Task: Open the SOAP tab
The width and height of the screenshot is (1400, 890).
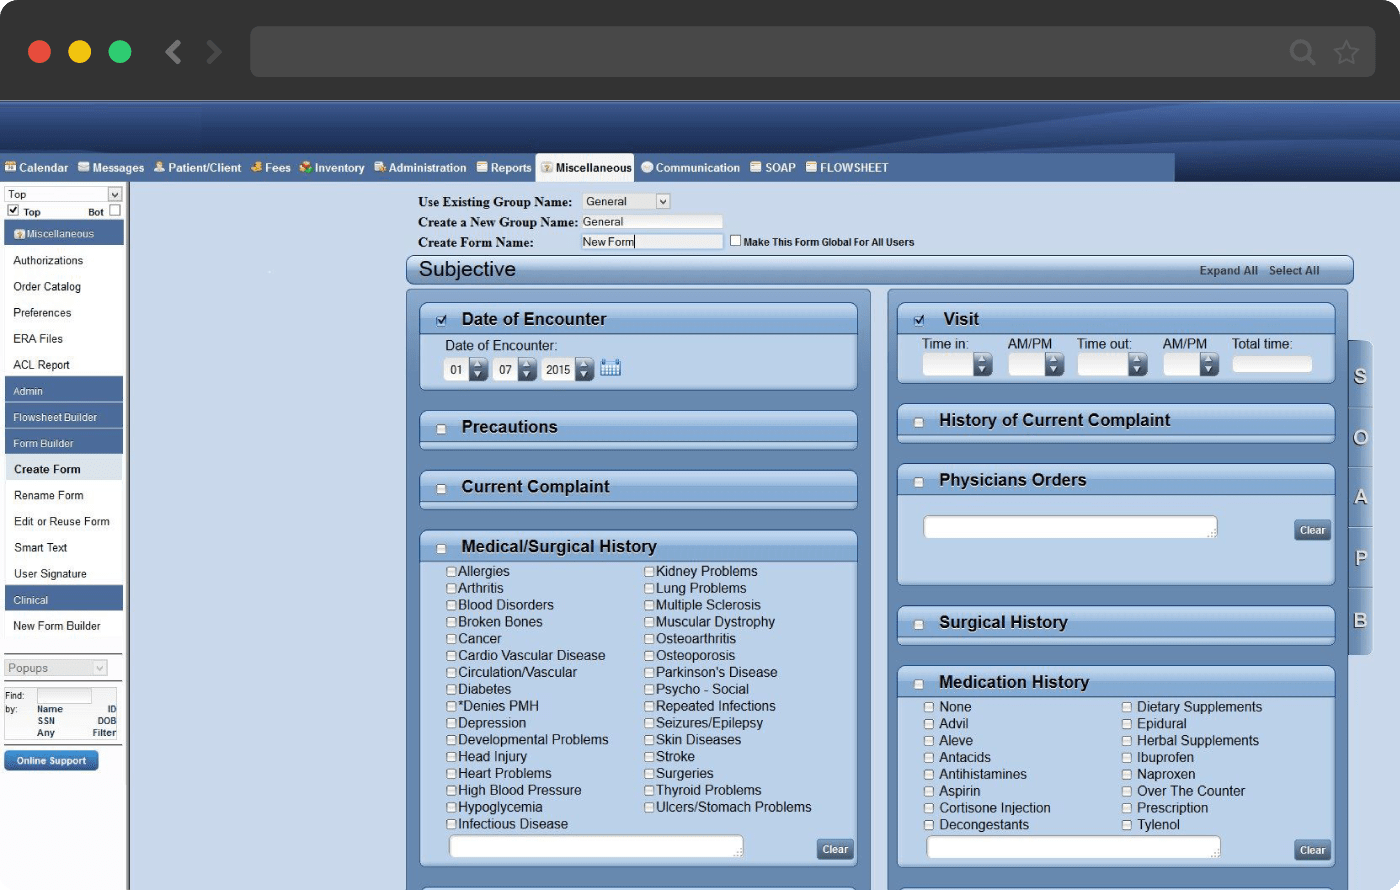Action: point(773,167)
